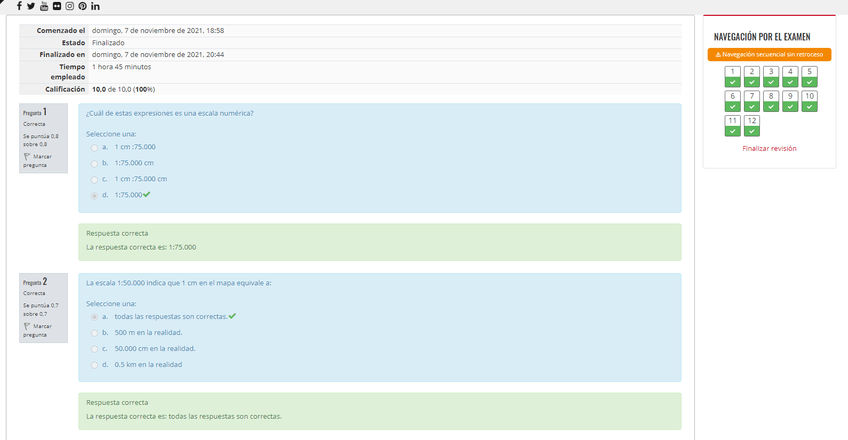Image resolution: width=848 pixels, height=440 pixels.
Task: Click the time spent '1 hora 45 minutos'
Action: pyautogui.click(x=121, y=67)
